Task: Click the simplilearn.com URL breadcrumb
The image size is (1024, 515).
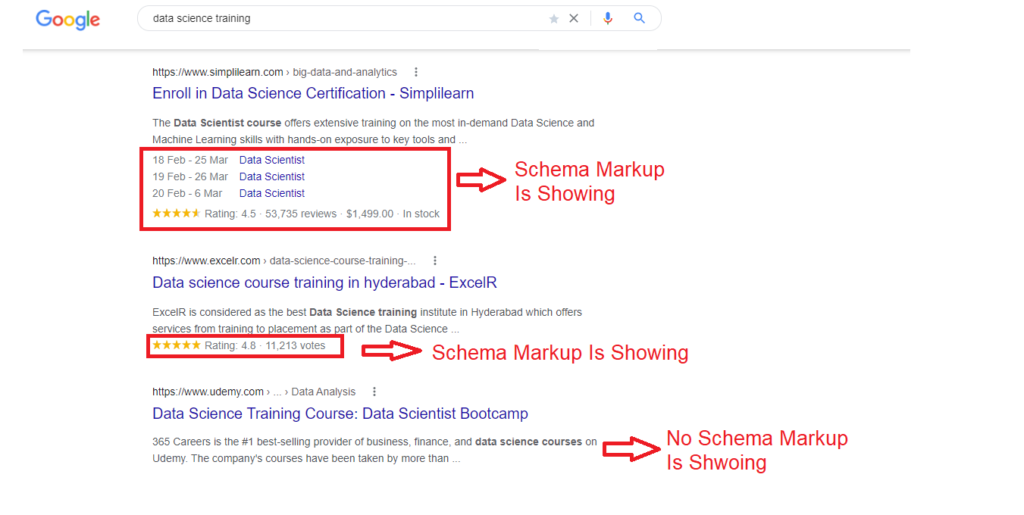Action: point(274,72)
